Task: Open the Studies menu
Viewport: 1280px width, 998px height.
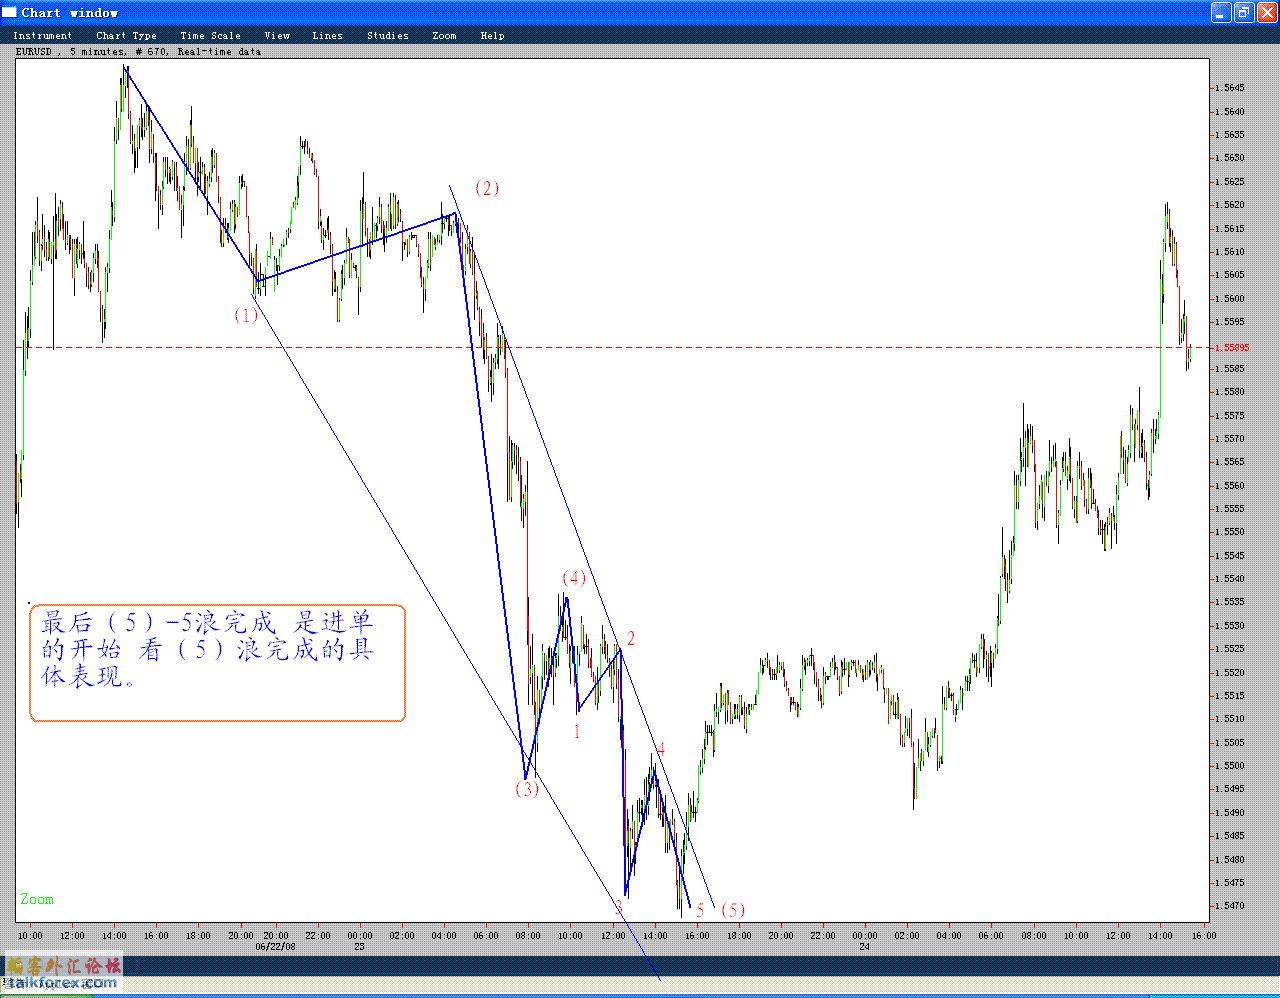Action: click(387, 35)
